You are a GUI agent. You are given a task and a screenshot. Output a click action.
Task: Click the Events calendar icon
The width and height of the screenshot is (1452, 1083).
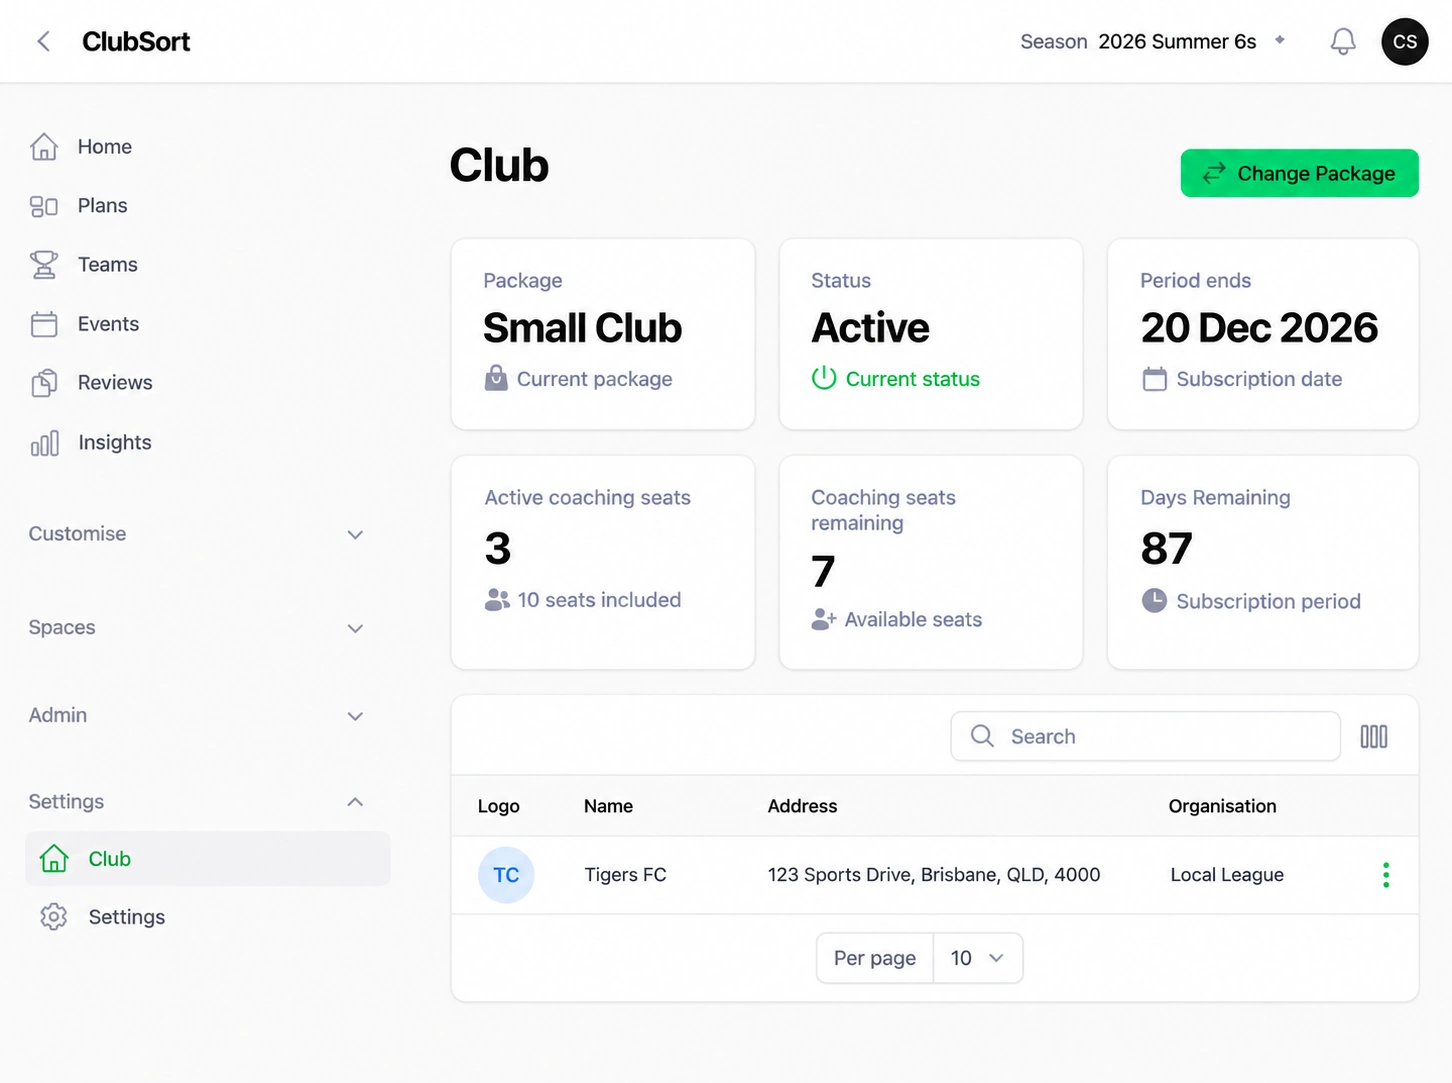44,324
